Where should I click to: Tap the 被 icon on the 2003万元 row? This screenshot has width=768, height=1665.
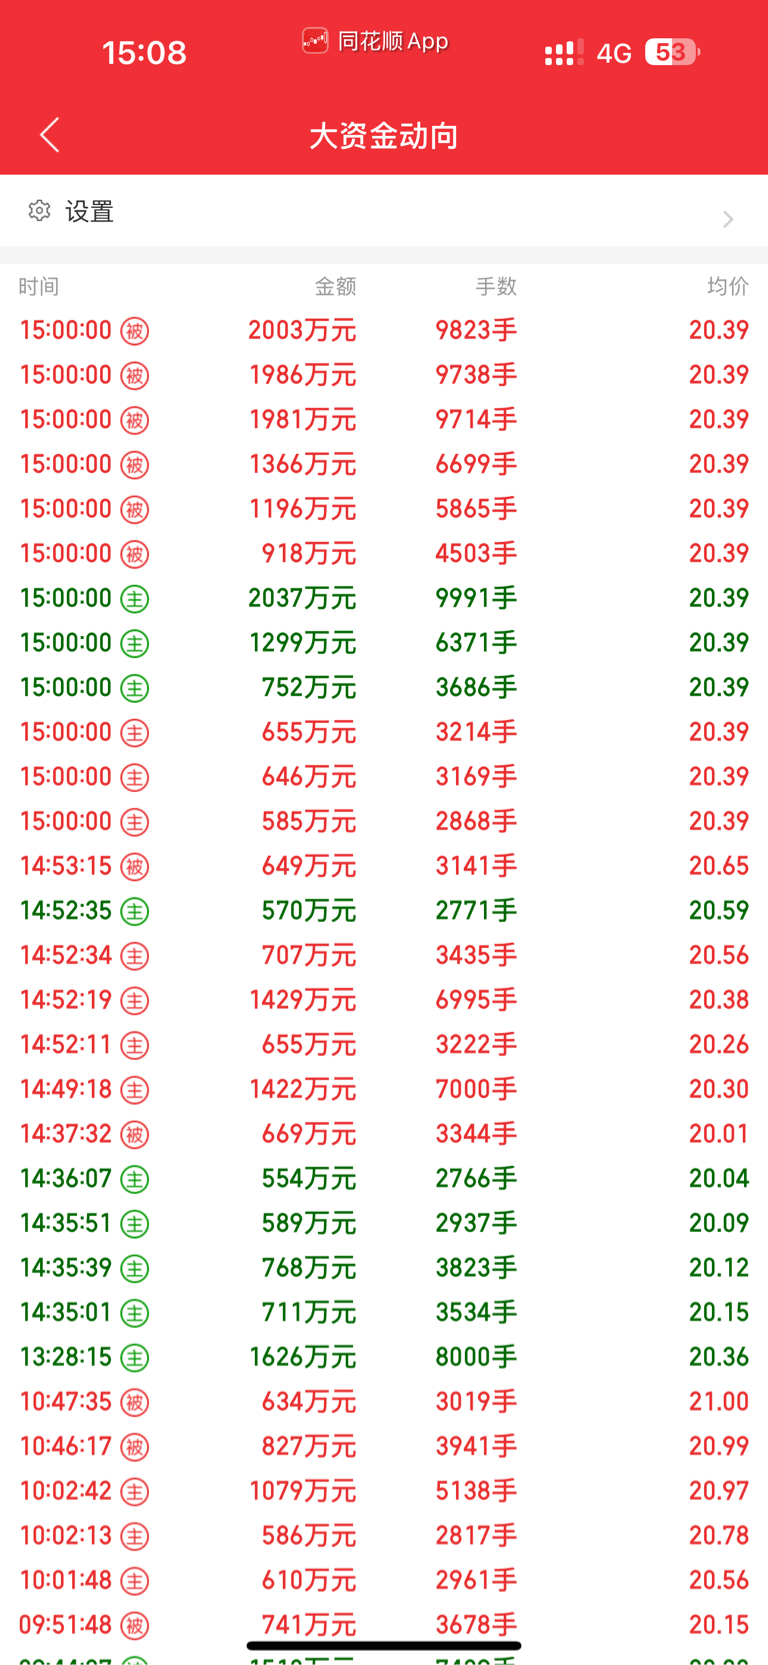[135, 331]
